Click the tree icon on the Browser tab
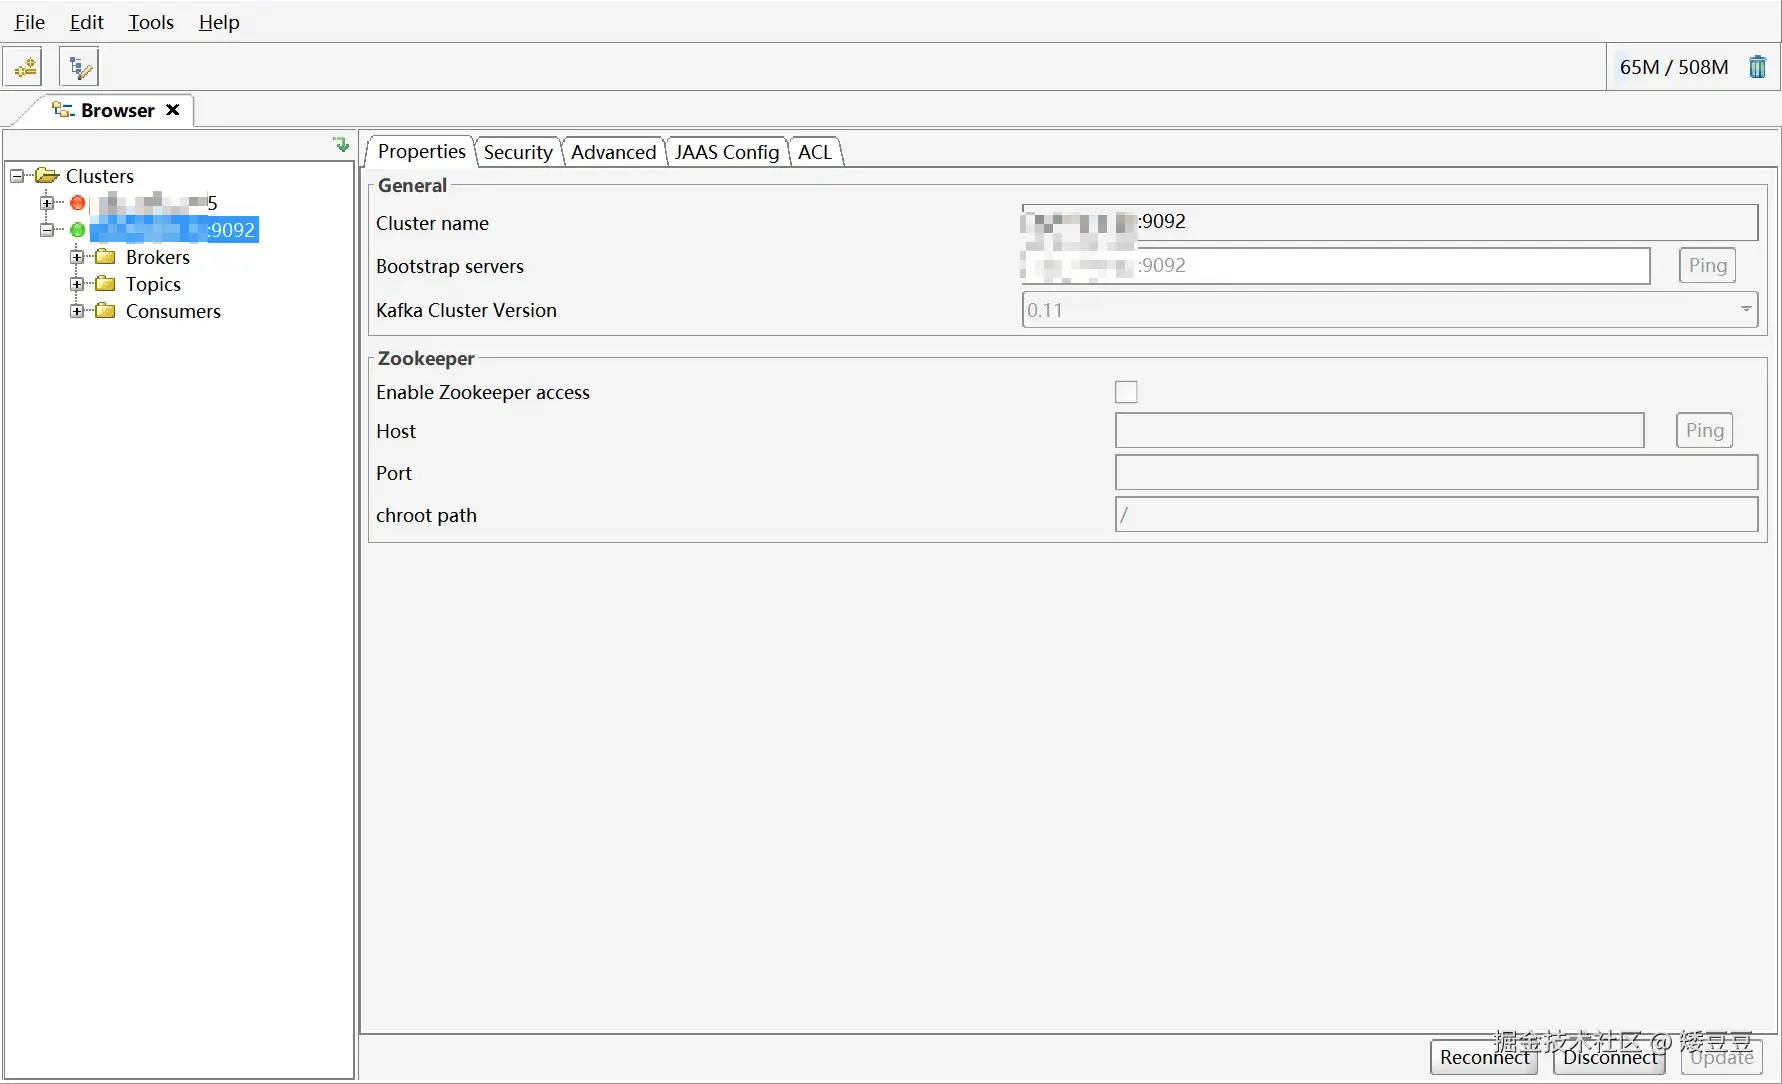 (63, 110)
